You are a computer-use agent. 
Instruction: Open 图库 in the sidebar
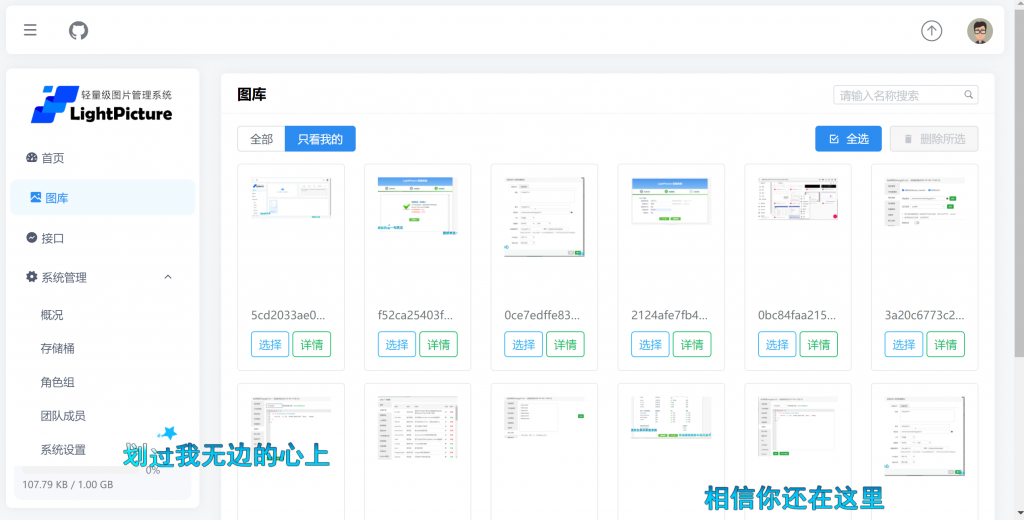click(103, 197)
